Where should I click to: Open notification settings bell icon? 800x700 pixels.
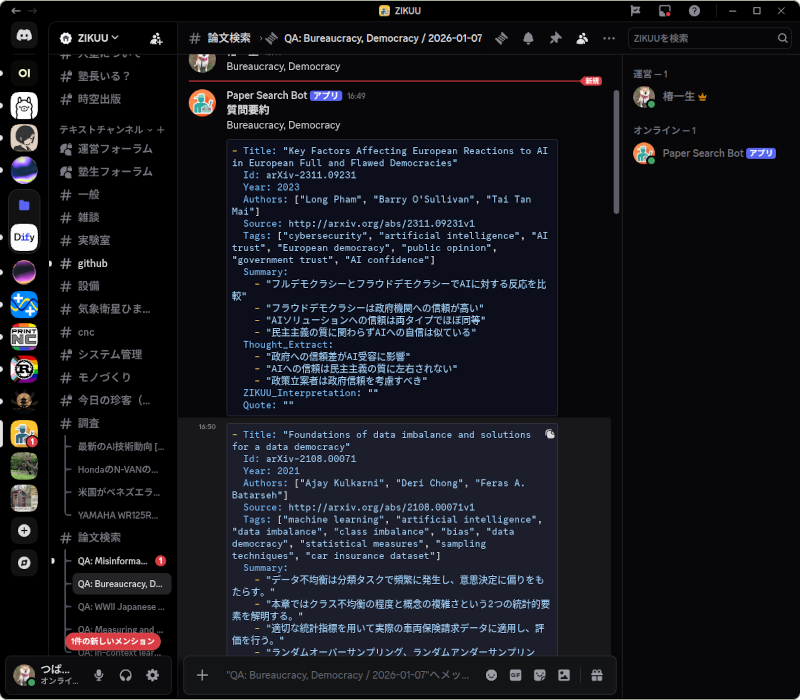[528, 38]
